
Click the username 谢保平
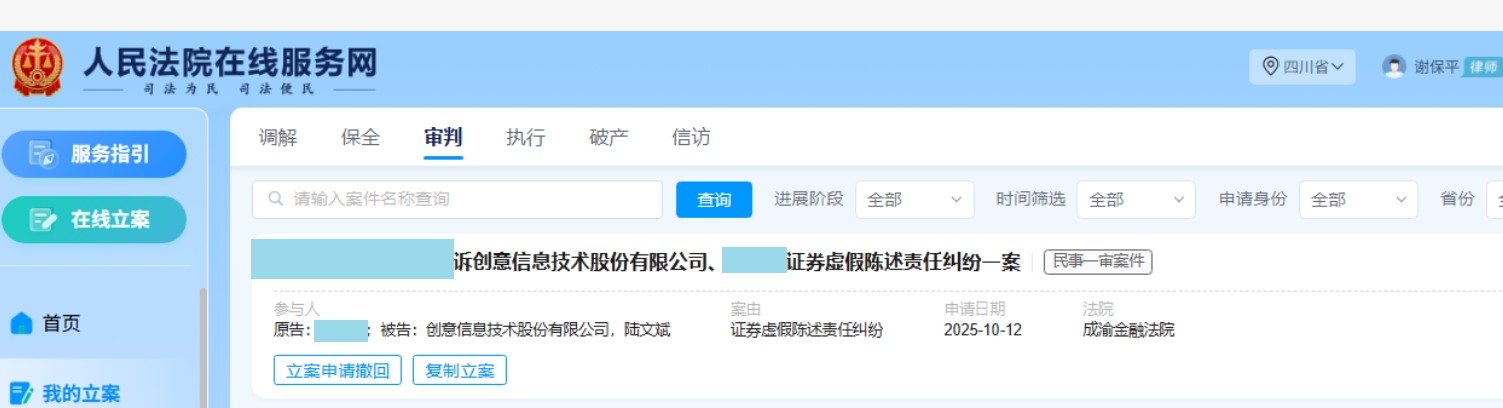(x=1437, y=67)
